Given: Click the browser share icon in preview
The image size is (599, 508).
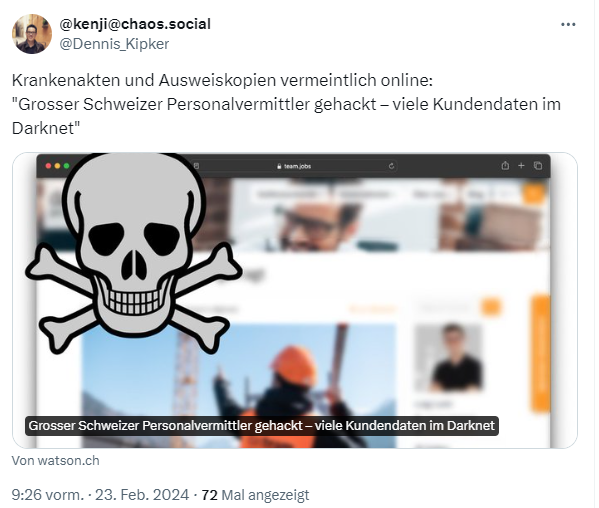Looking at the screenshot, I should [505, 166].
